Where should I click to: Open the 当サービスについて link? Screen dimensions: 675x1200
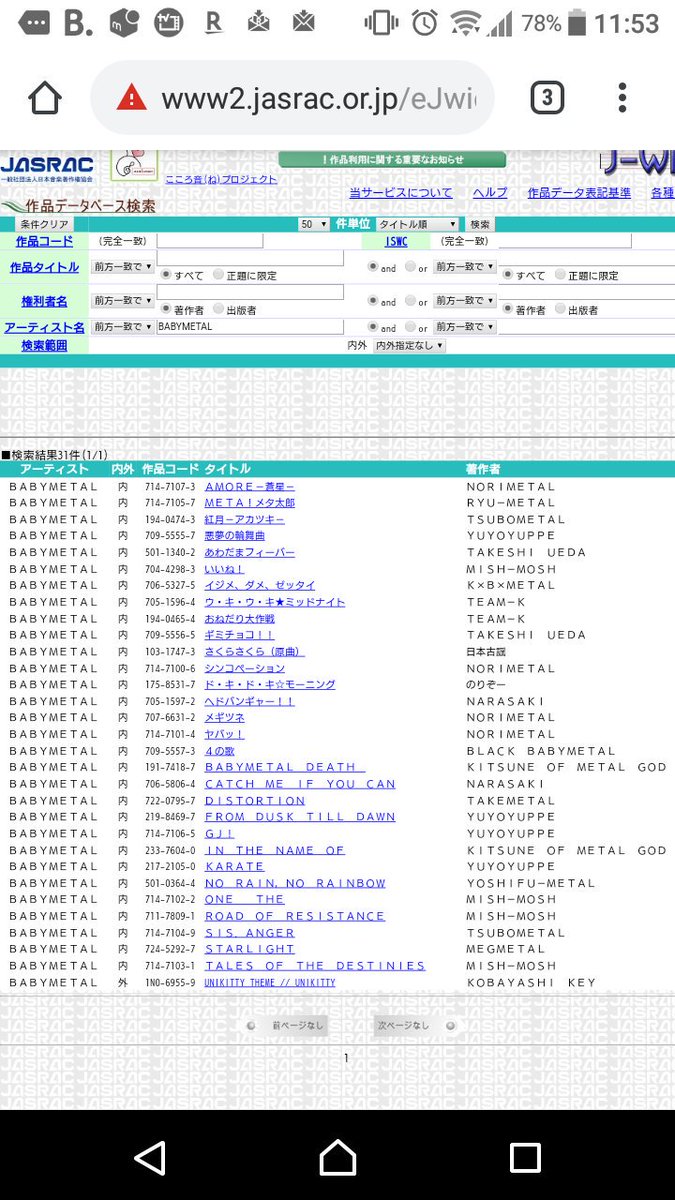400,193
